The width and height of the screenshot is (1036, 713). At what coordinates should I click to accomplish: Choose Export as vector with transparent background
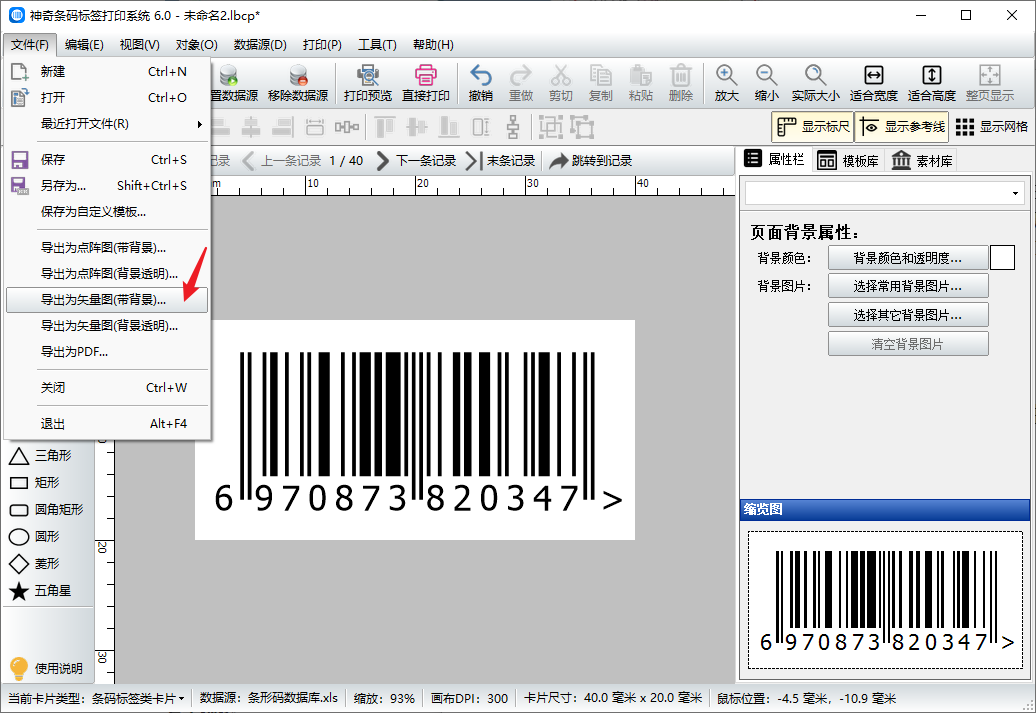tap(107, 326)
